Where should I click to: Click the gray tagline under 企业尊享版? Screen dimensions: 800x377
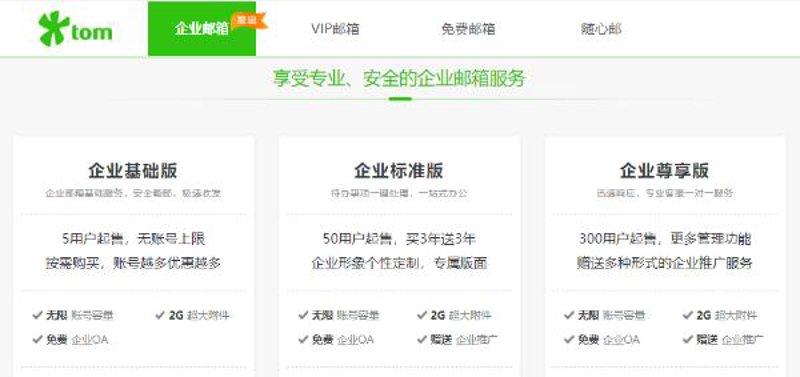click(665, 193)
